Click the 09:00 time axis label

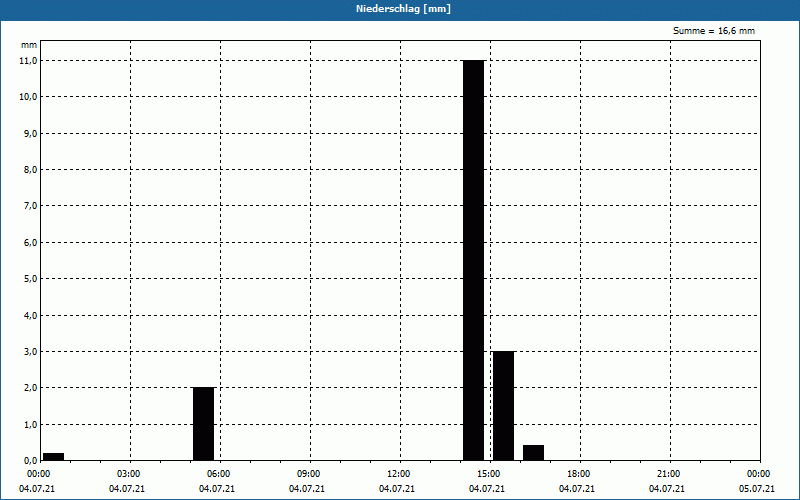coord(310,474)
